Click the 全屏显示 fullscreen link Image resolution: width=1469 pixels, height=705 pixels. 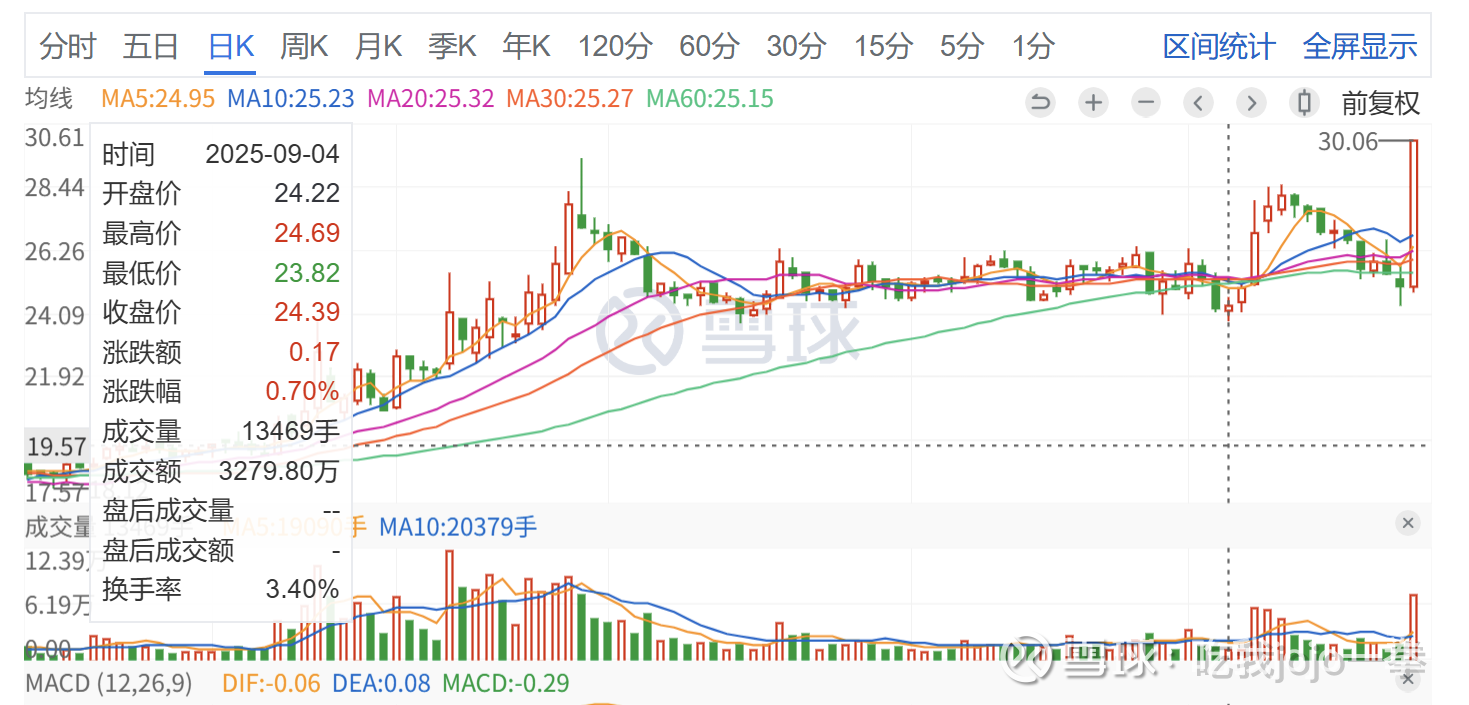click(x=1360, y=46)
